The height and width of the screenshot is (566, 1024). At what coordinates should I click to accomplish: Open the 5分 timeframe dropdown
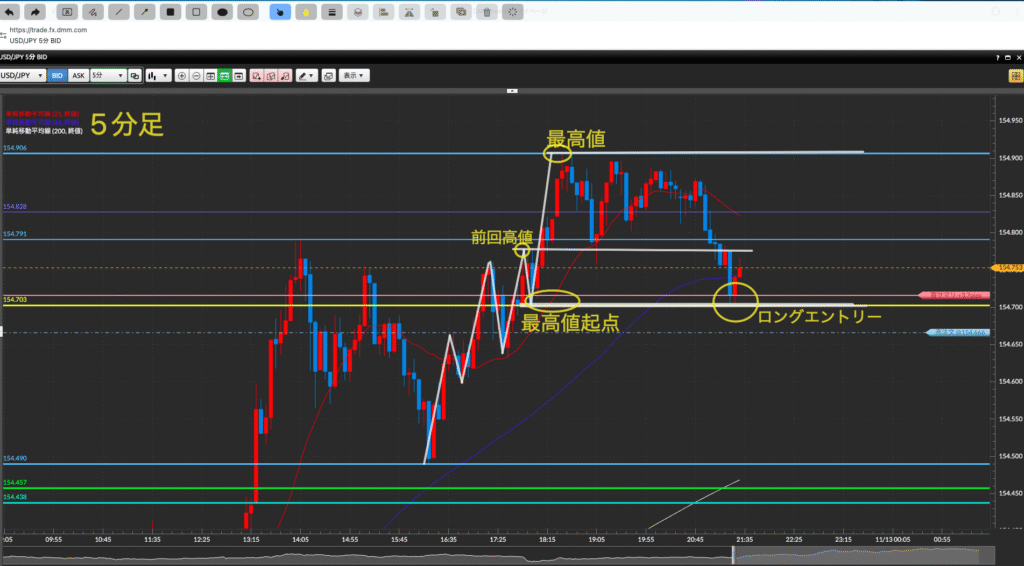[x=107, y=75]
